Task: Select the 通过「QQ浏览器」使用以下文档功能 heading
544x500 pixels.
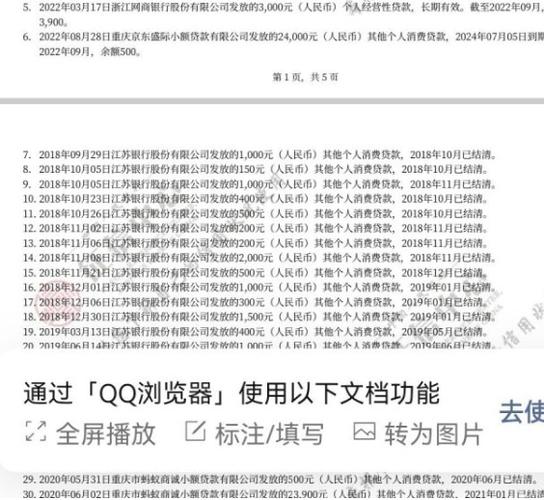Action: pos(231,393)
